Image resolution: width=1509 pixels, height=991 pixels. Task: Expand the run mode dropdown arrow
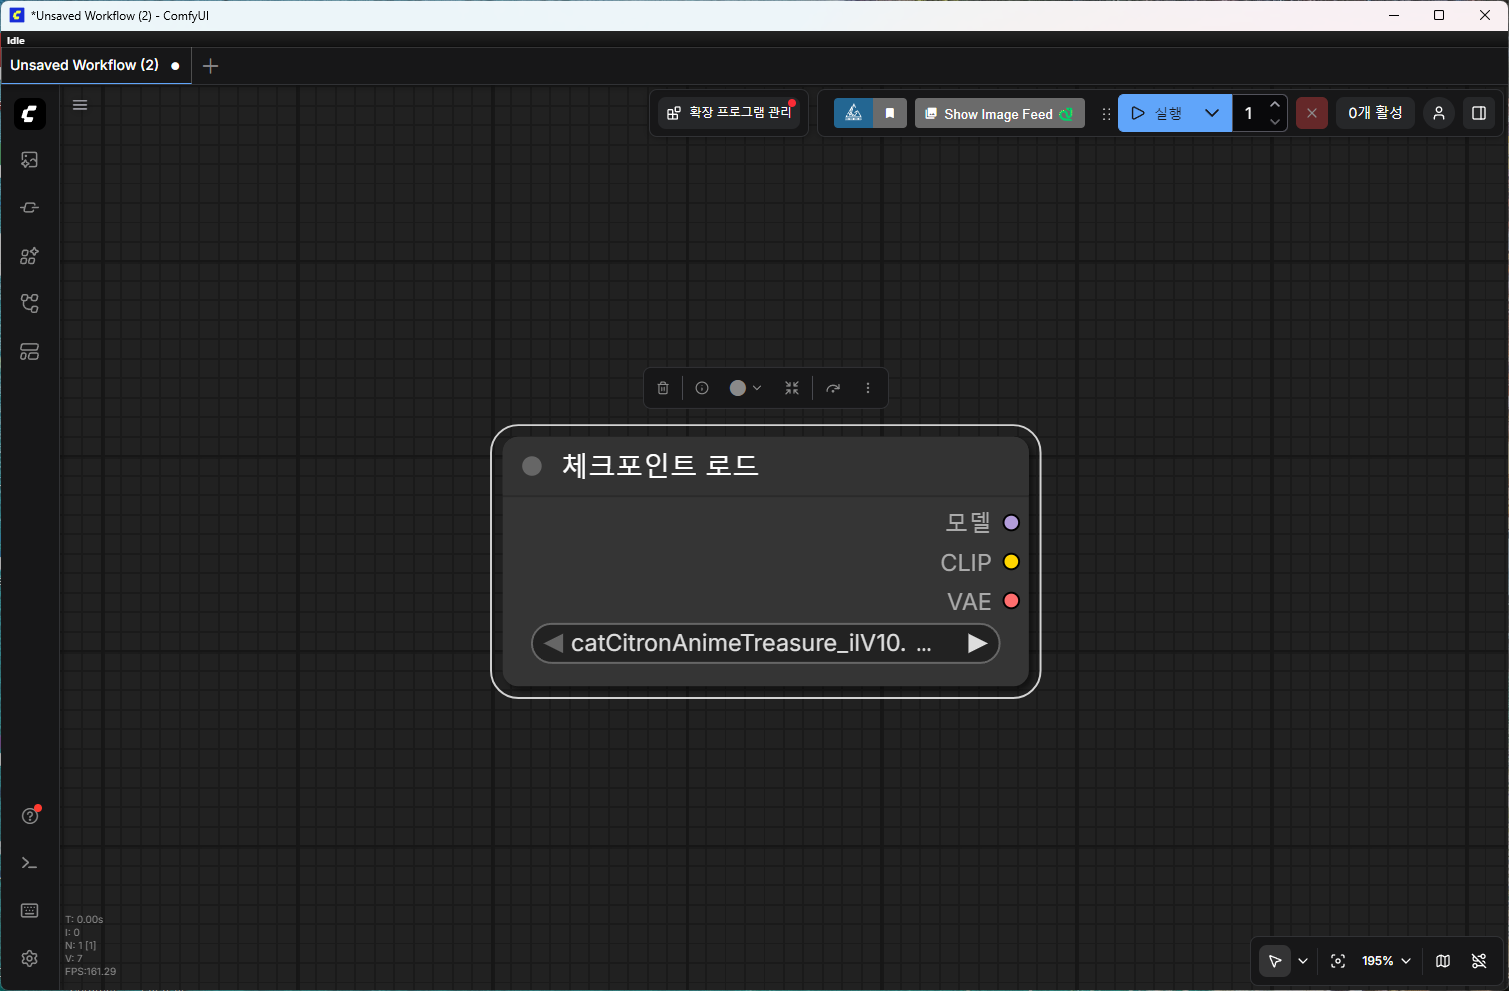1212,113
